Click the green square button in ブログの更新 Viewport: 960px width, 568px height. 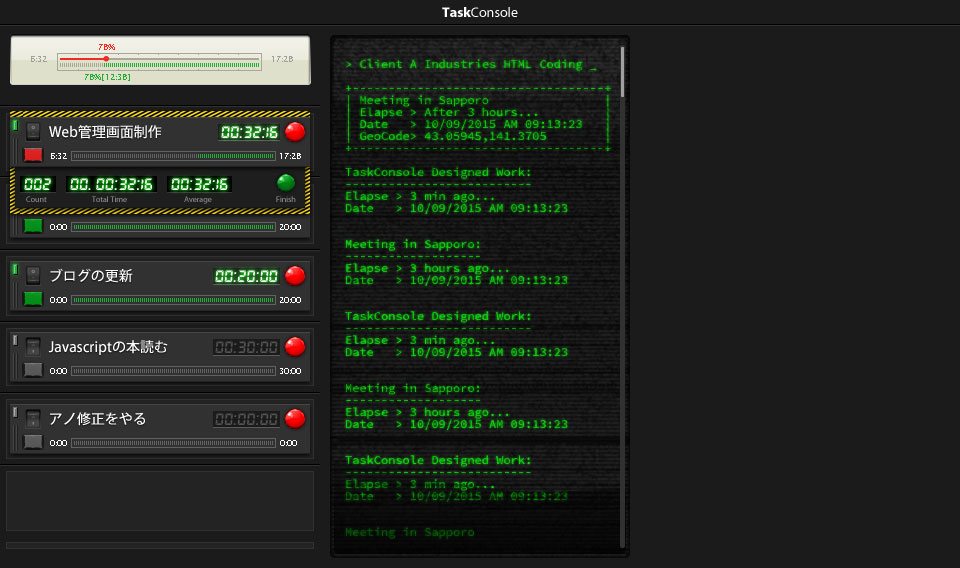[x=33, y=299]
